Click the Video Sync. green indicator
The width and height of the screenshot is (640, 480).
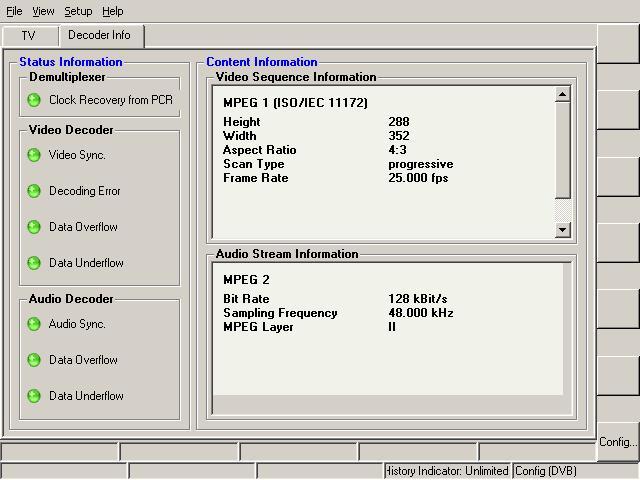pyautogui.click(x=34, y=155)
